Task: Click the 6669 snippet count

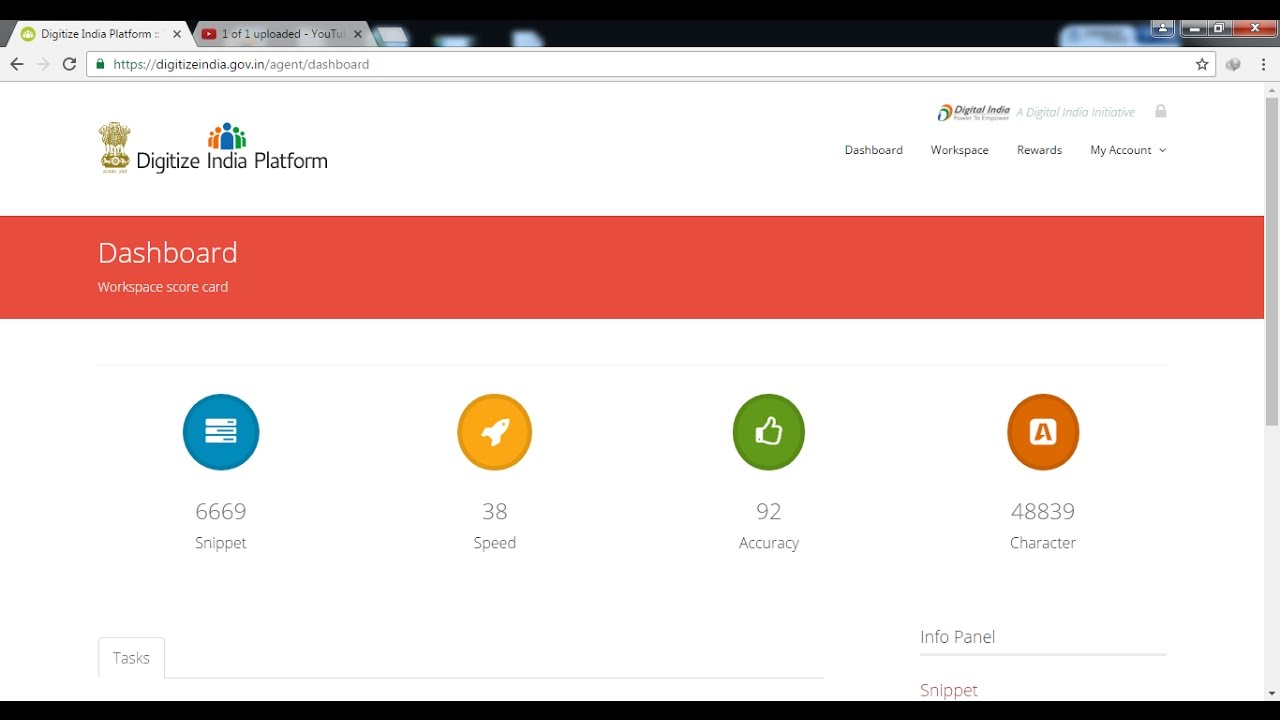Action: [x=221, y=511]
